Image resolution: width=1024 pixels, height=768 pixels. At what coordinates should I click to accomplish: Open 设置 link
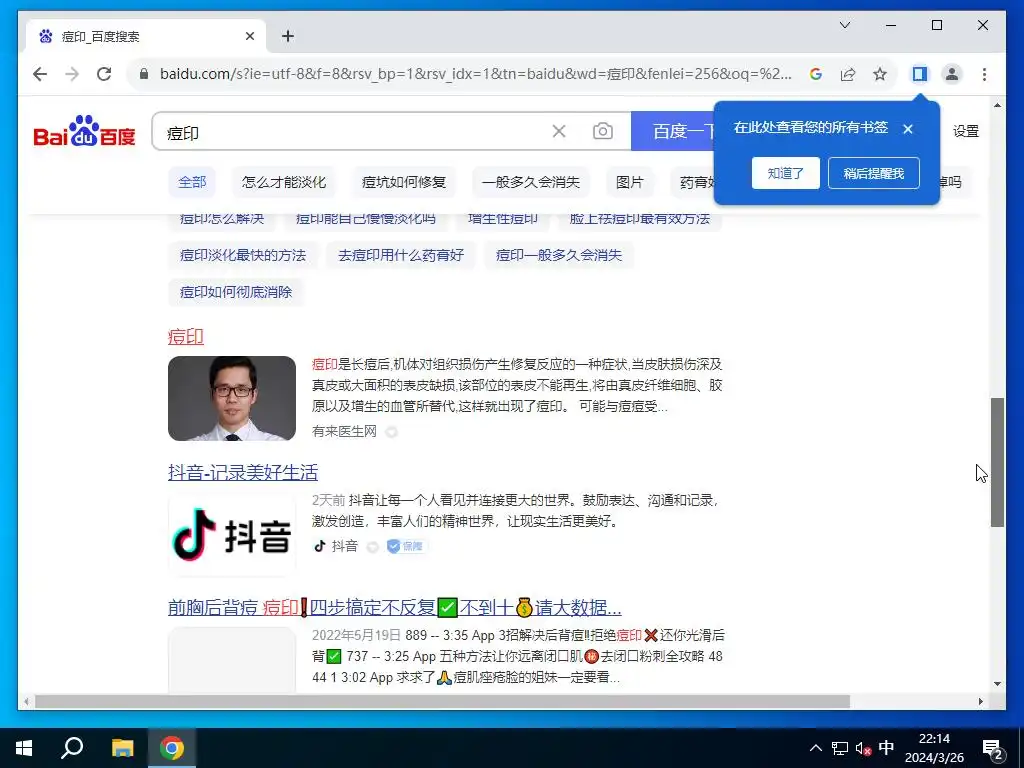966,131
